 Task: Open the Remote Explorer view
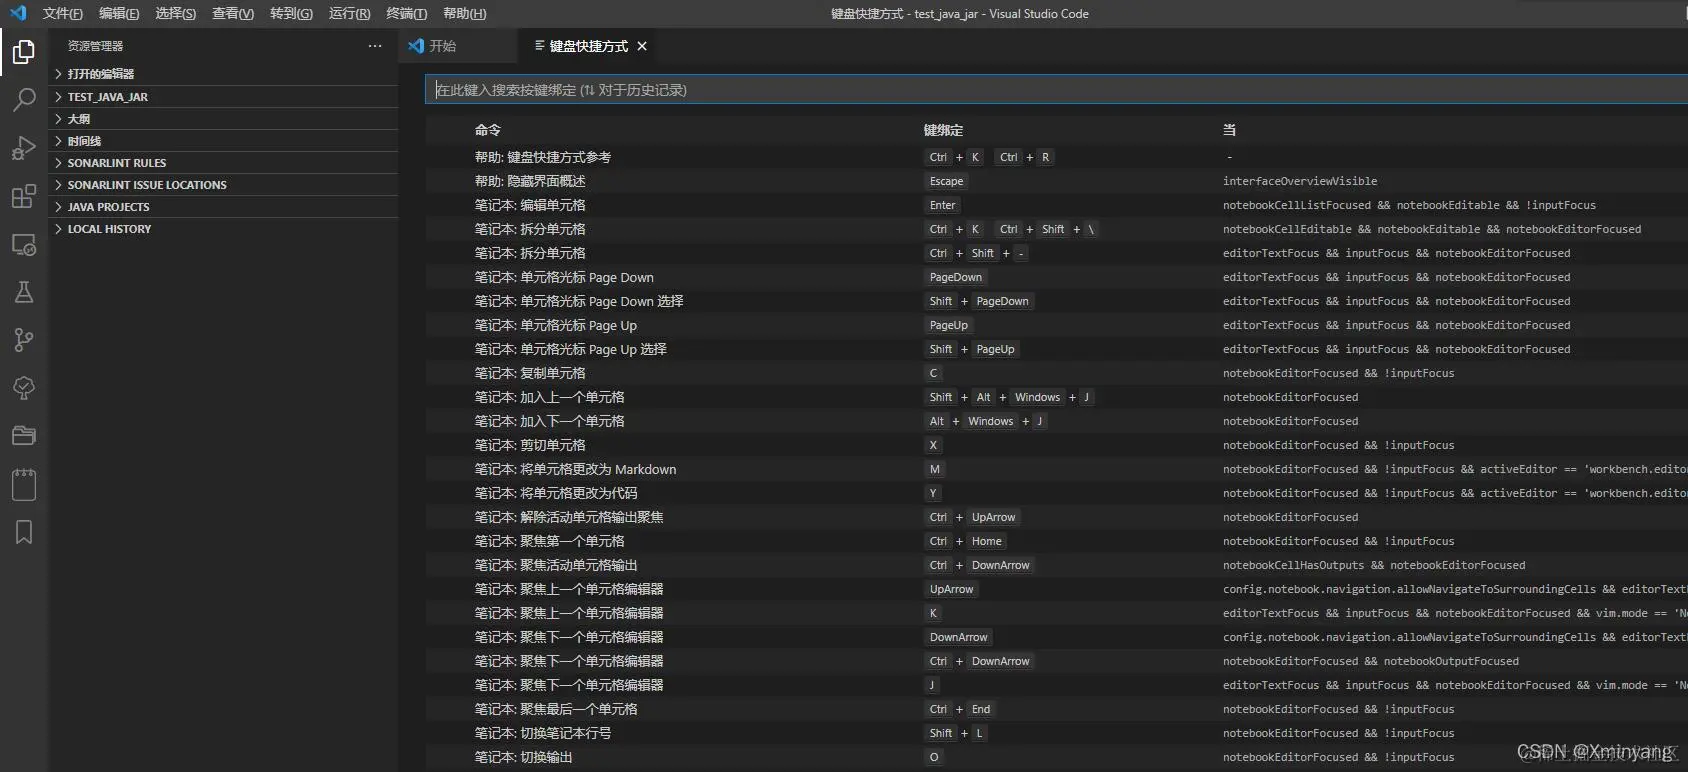pyautogui.click(x=24, y=244)
